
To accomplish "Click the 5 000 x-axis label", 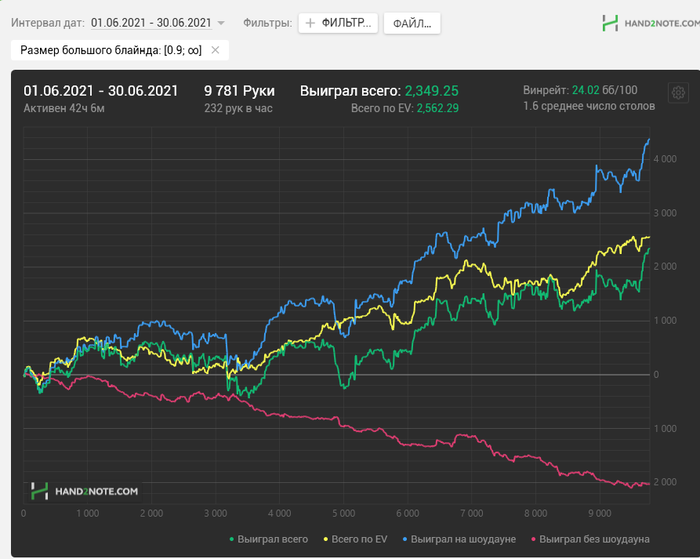I will coord(344,513).
